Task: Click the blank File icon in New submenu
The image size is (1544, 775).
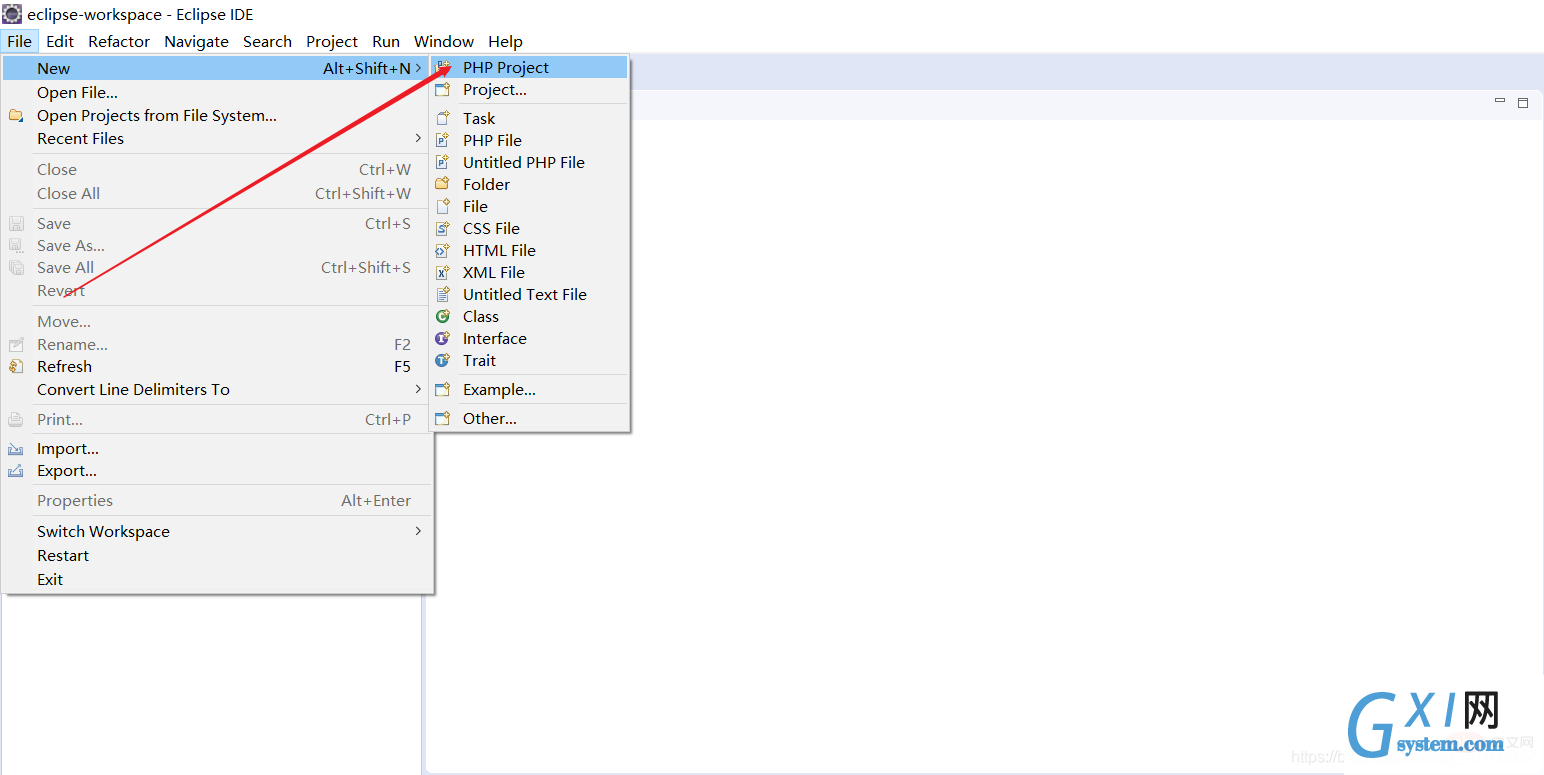Action: 443,206
